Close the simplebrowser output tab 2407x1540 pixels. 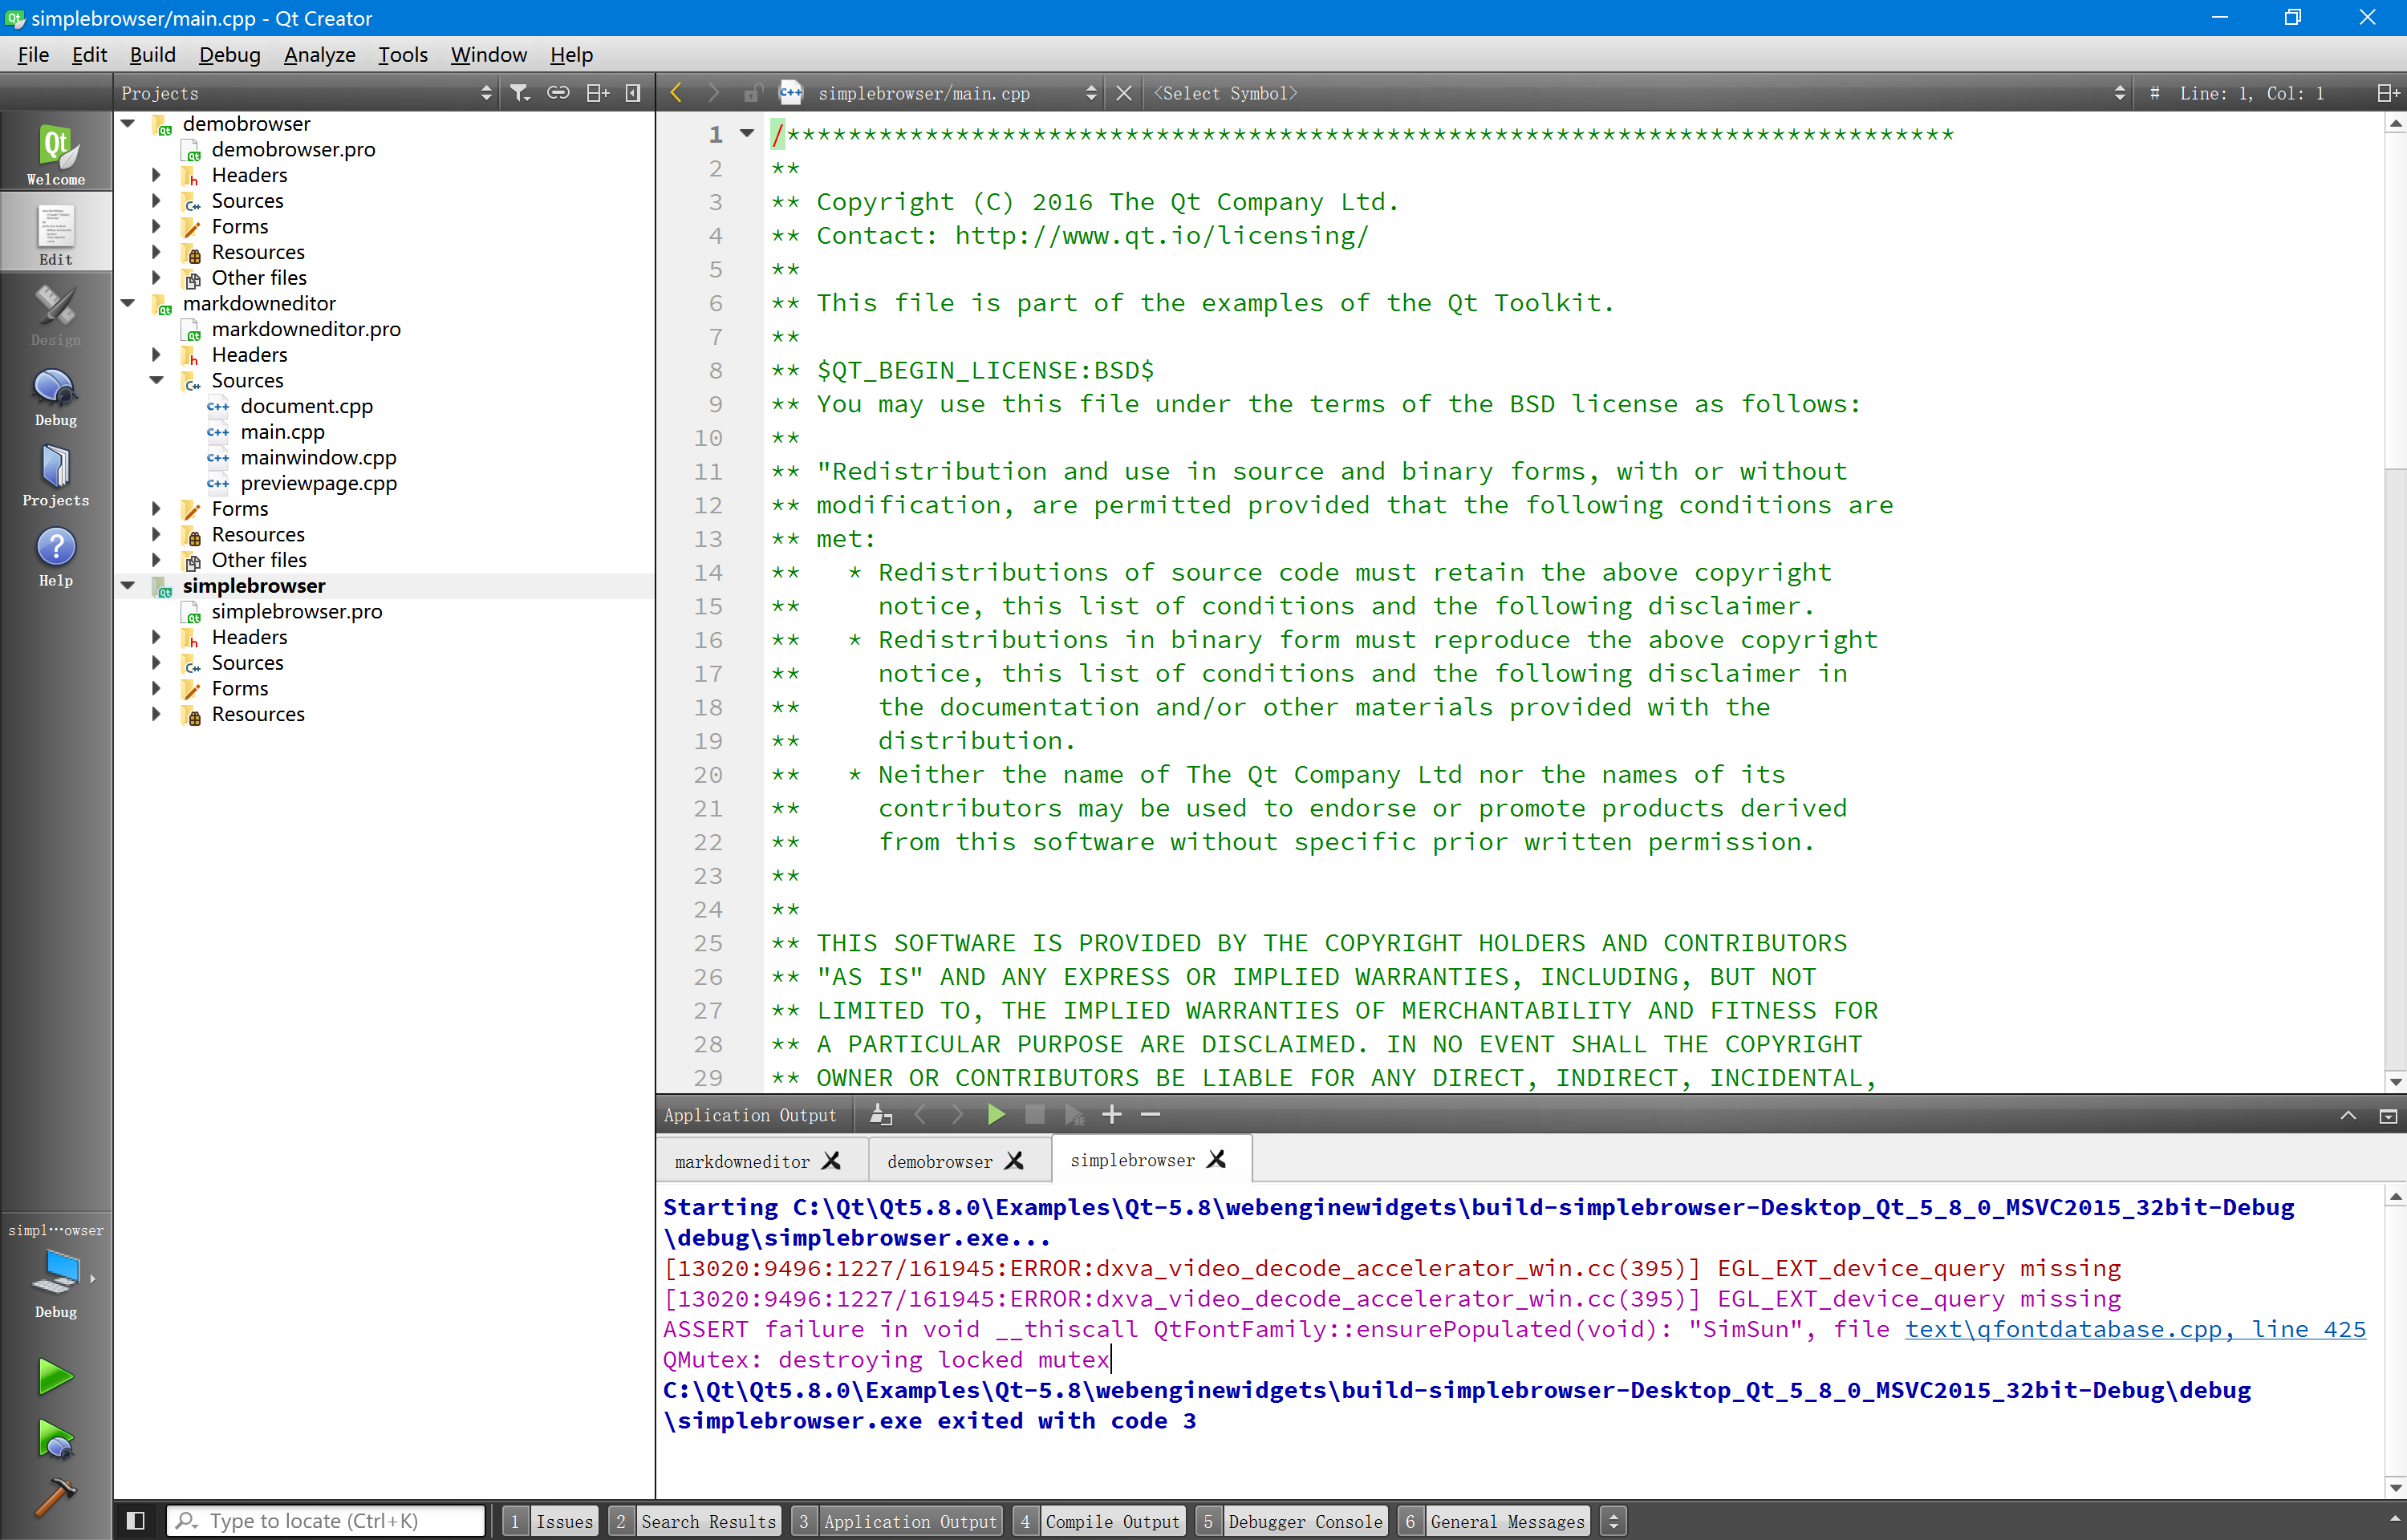coord(1216,1159)
